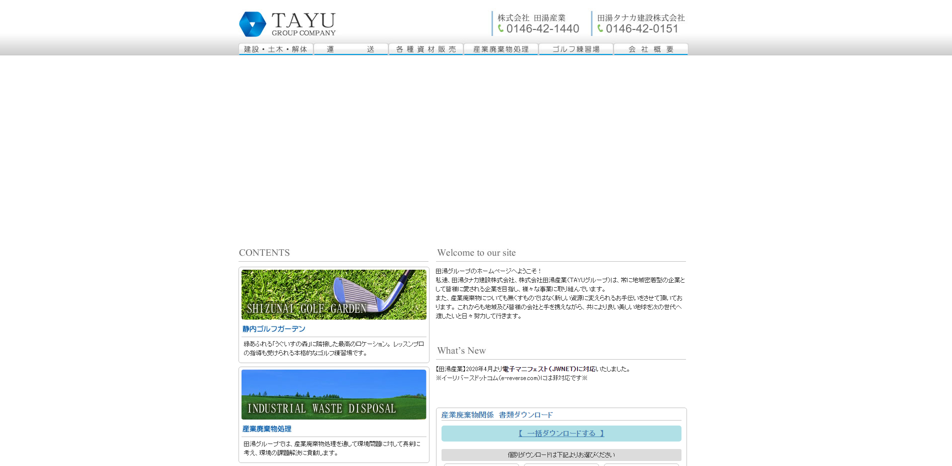952x466 pixels.
Task: Click the 一括ダウンロードする download link
Action: click(561, 434)
